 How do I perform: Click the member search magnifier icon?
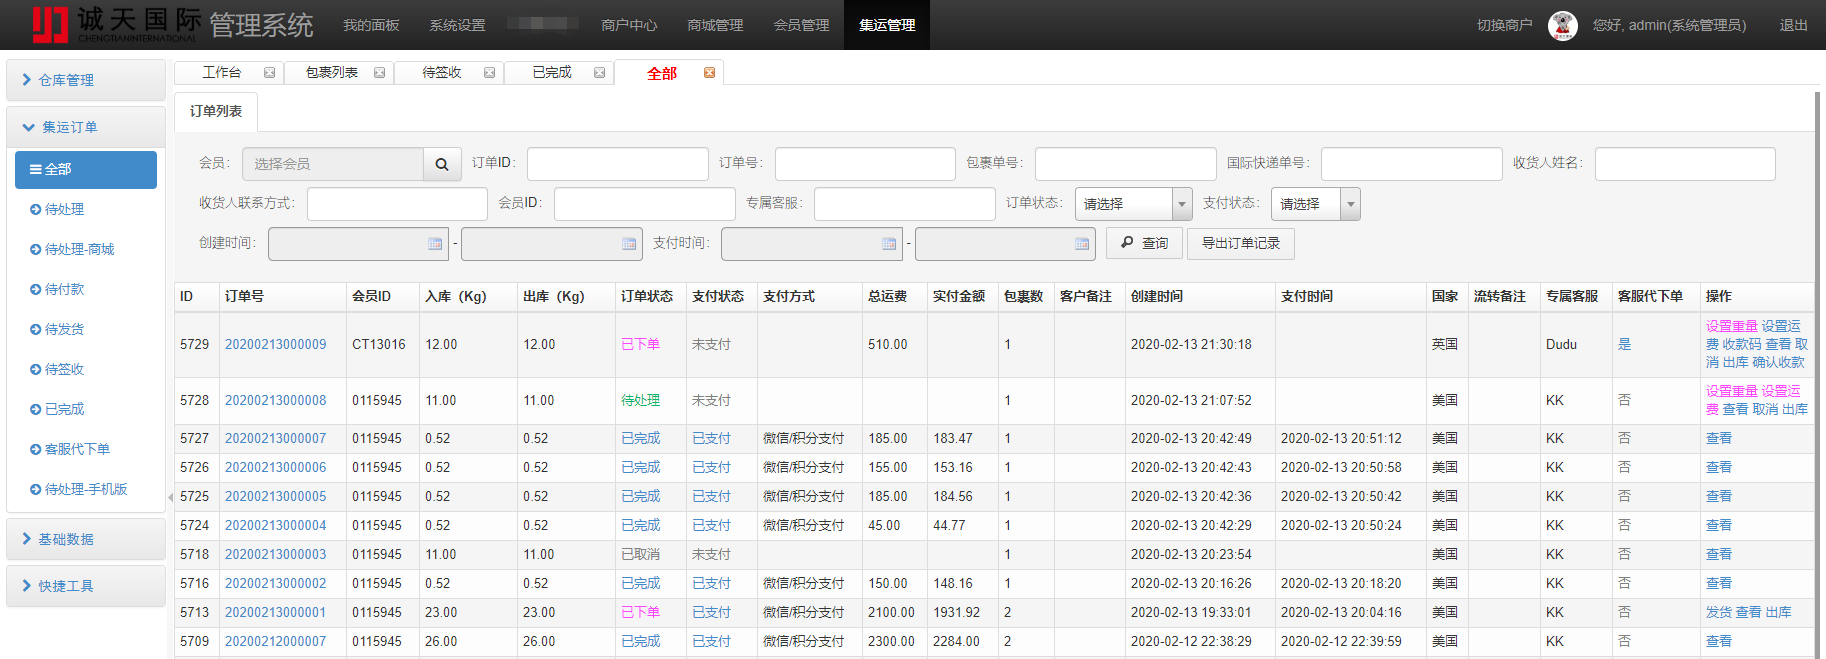tap(442, 164)
